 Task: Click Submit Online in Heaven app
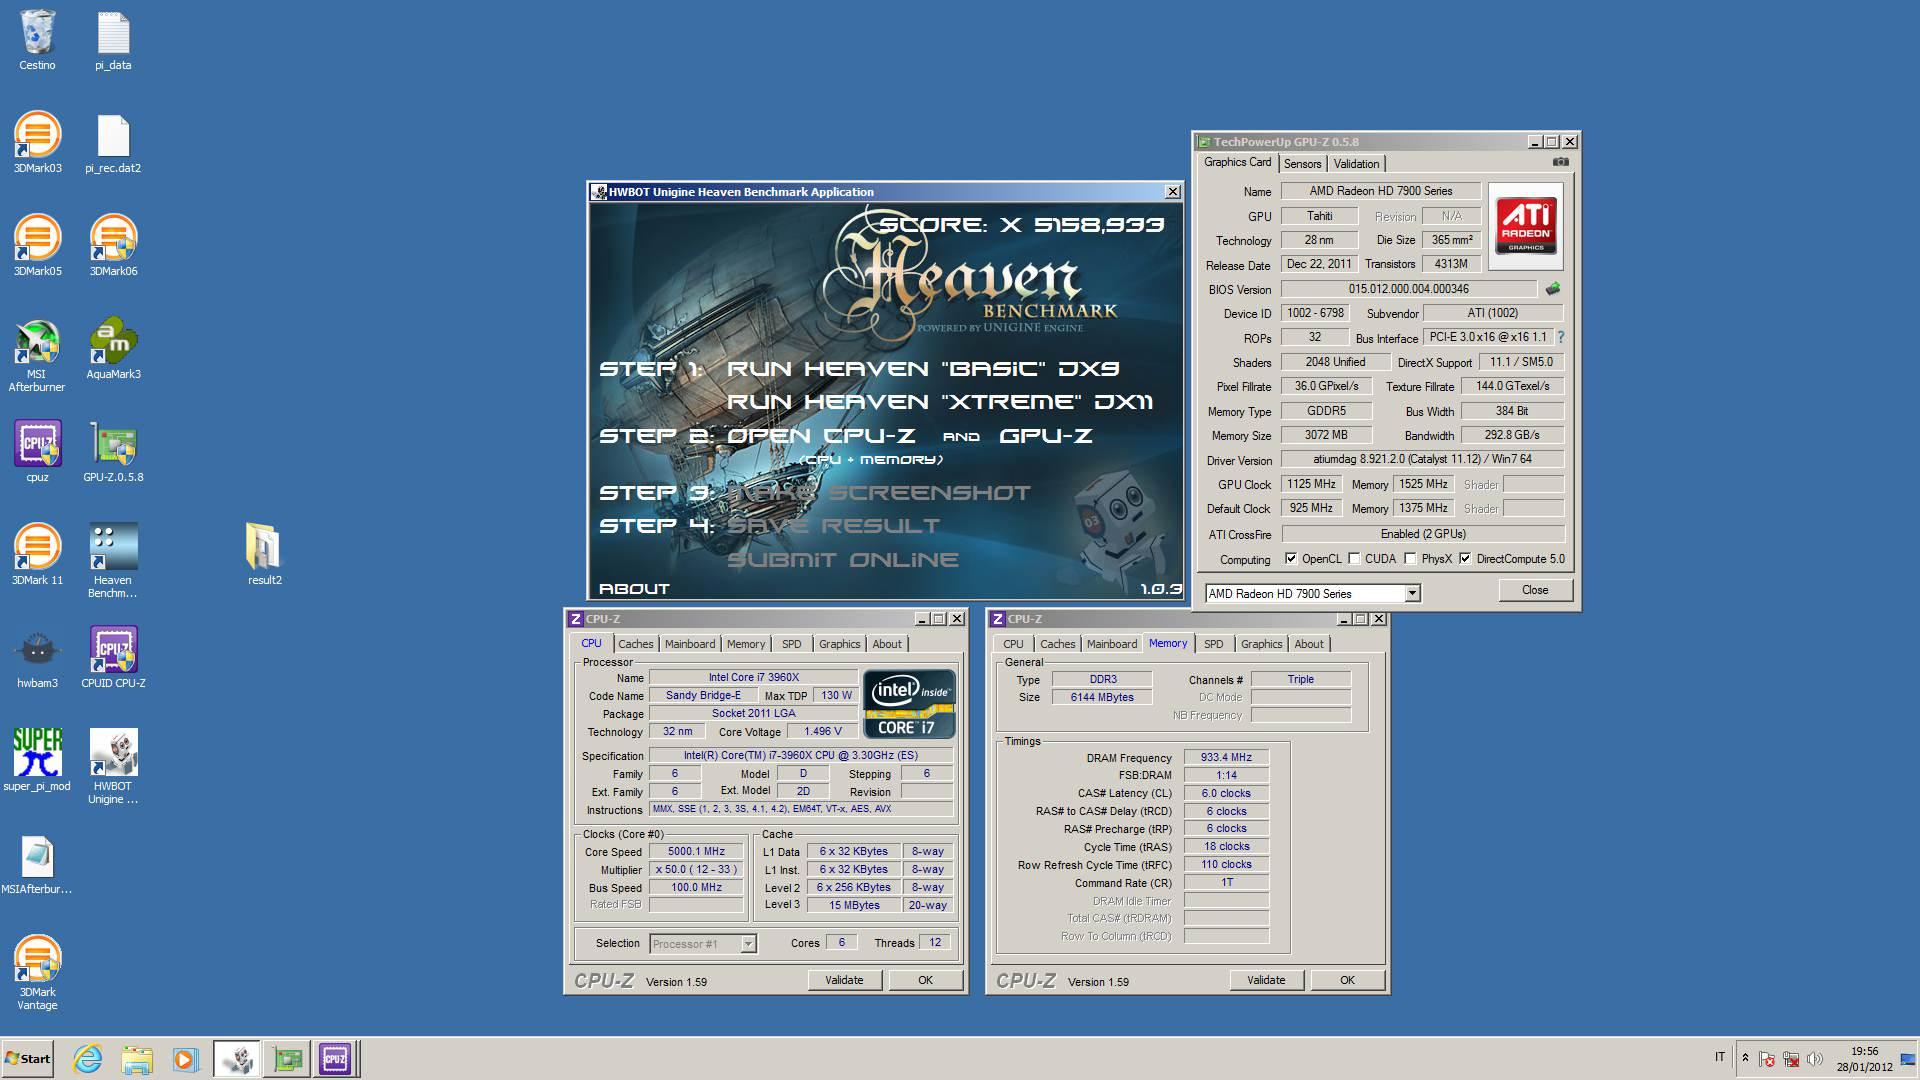[843, 560]
